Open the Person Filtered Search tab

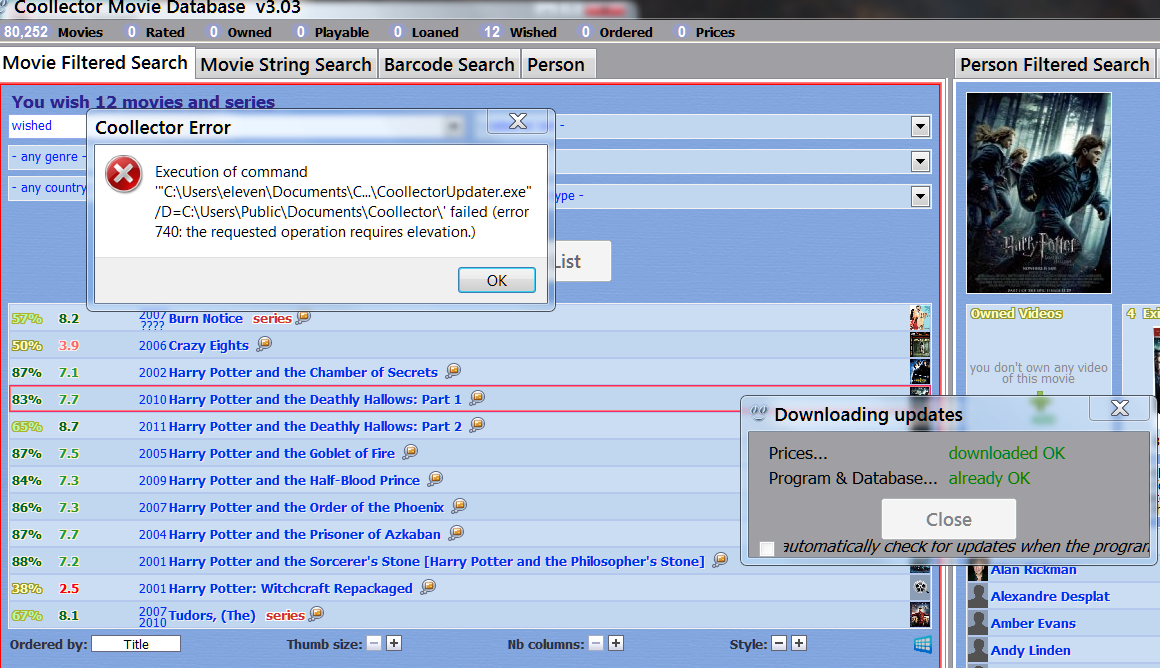coord(1055,64)
